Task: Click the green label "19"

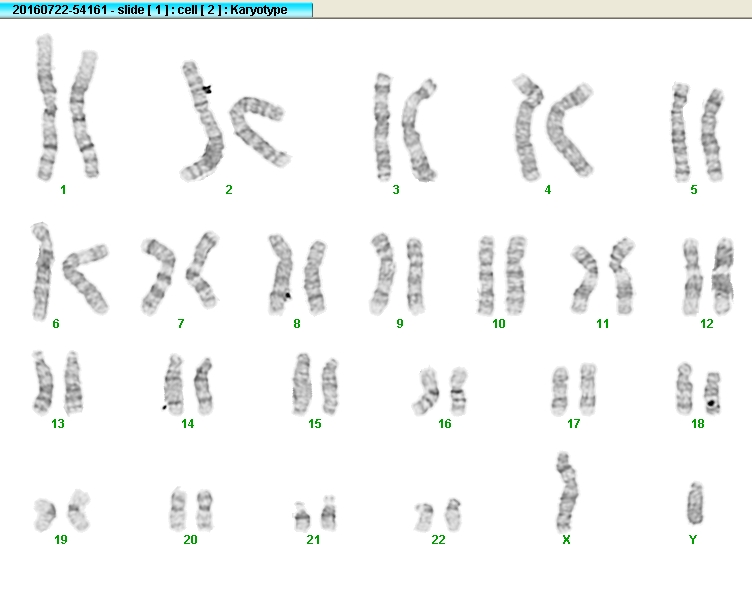Action: click(x=60, y=540)
